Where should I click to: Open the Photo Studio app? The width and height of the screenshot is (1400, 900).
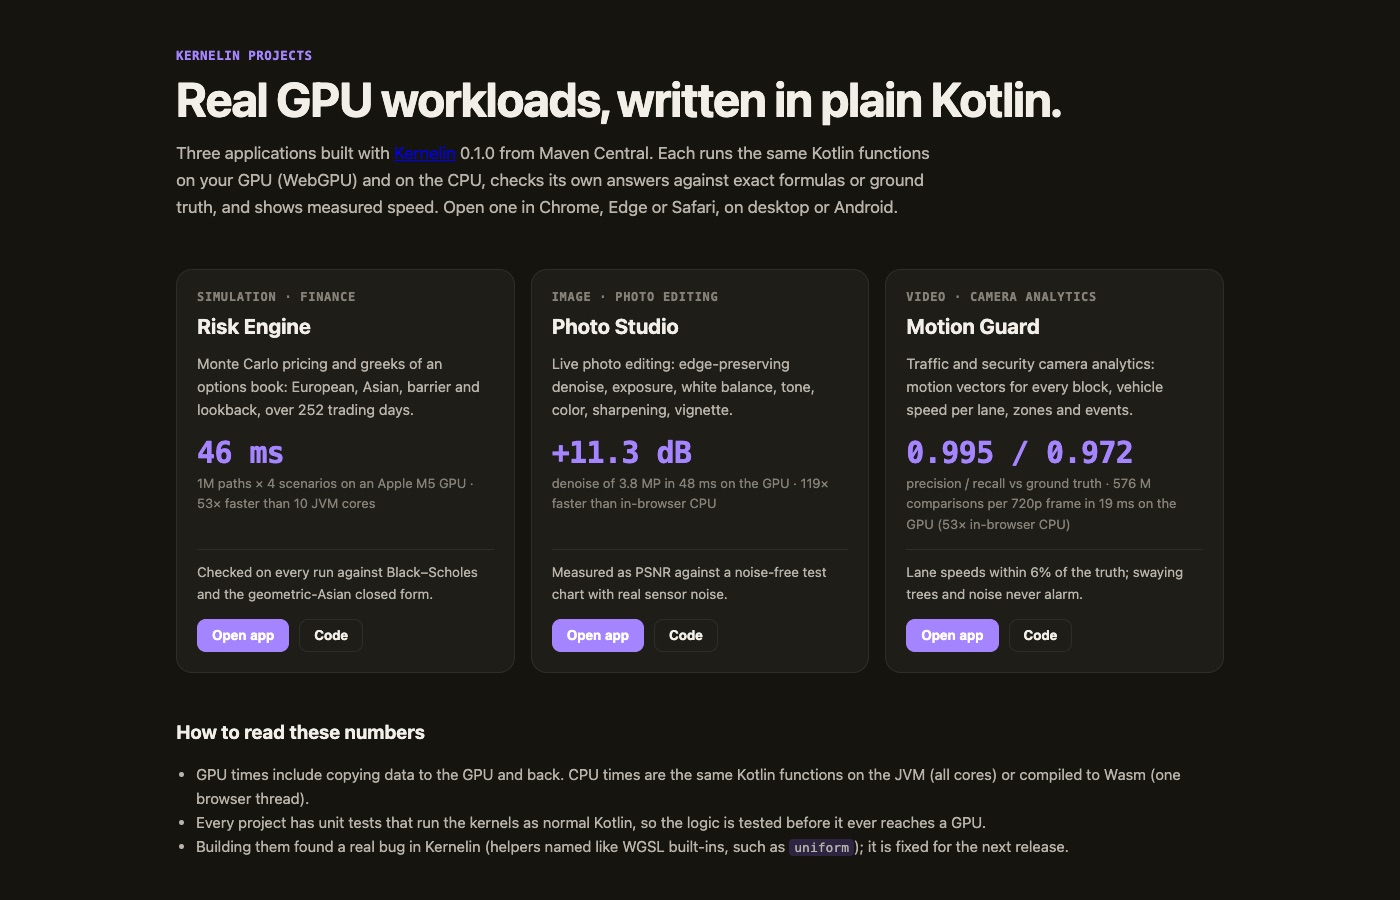(x=598, y=635)
